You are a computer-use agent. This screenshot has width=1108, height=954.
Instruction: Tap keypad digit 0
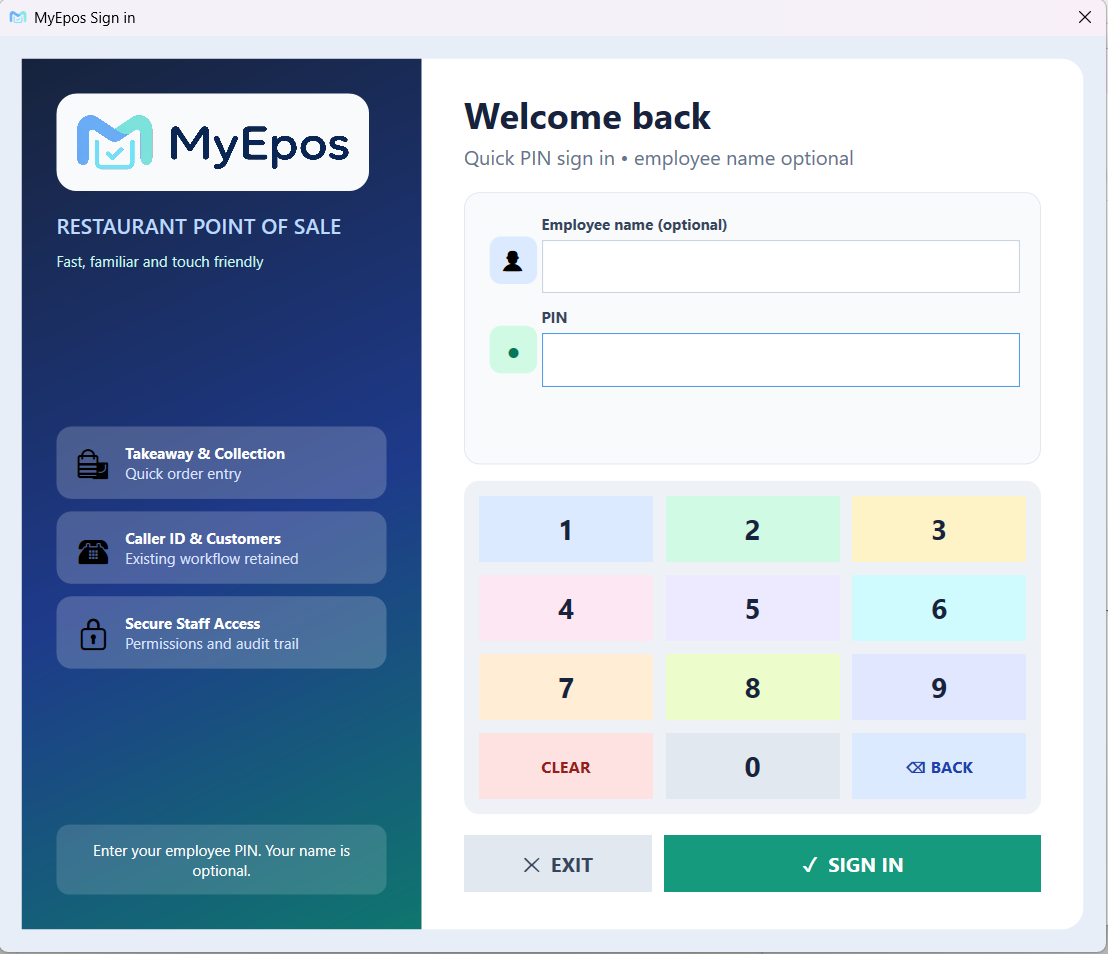pyautogui.click(x=753, y=766)
